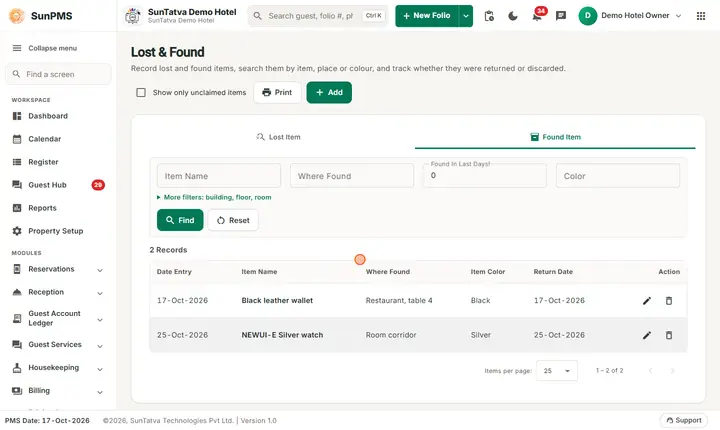This screenshot has width=720, height=430.
Task: Edit the Black leather wallet record
Action: tap(647, 300)
